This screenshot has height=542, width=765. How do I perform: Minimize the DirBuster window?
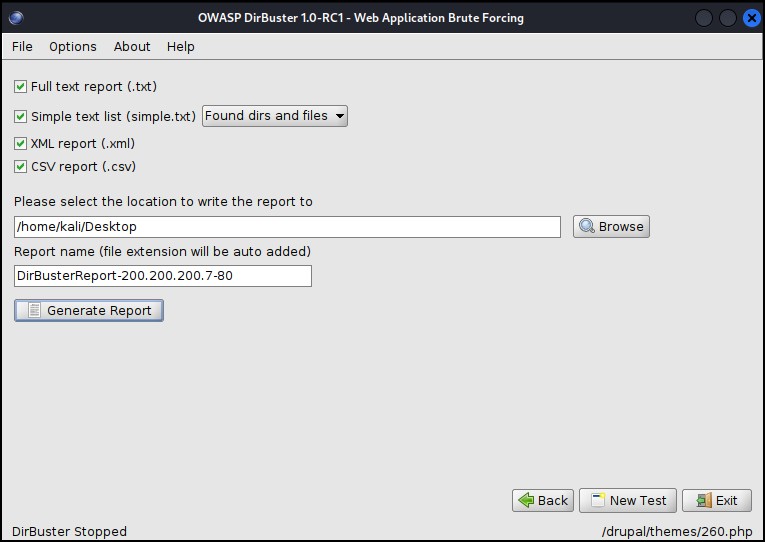(705, 17)
